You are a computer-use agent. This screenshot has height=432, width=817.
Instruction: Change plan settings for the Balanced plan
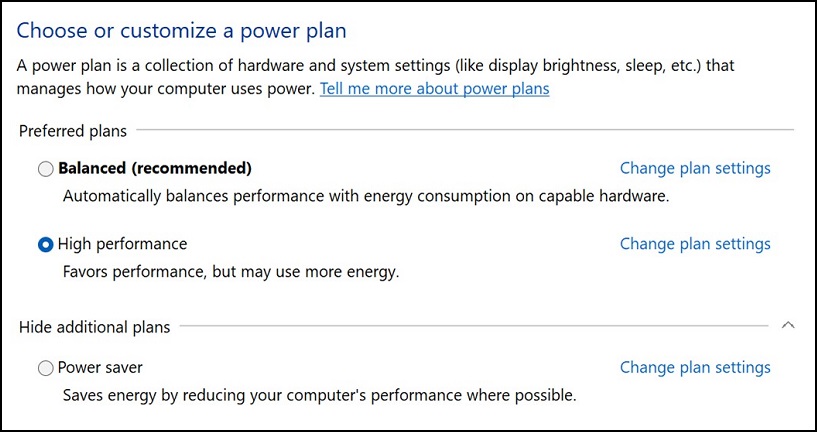tap(695, 168)
